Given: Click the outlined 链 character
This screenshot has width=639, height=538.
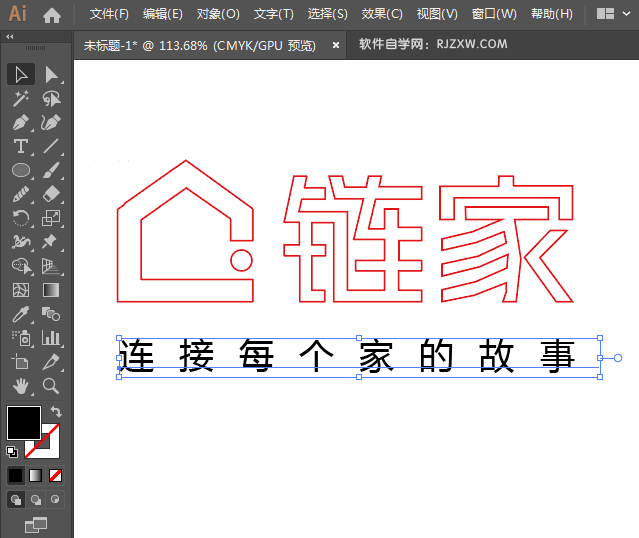Looking at the screenshot, I should pos(353,239).
